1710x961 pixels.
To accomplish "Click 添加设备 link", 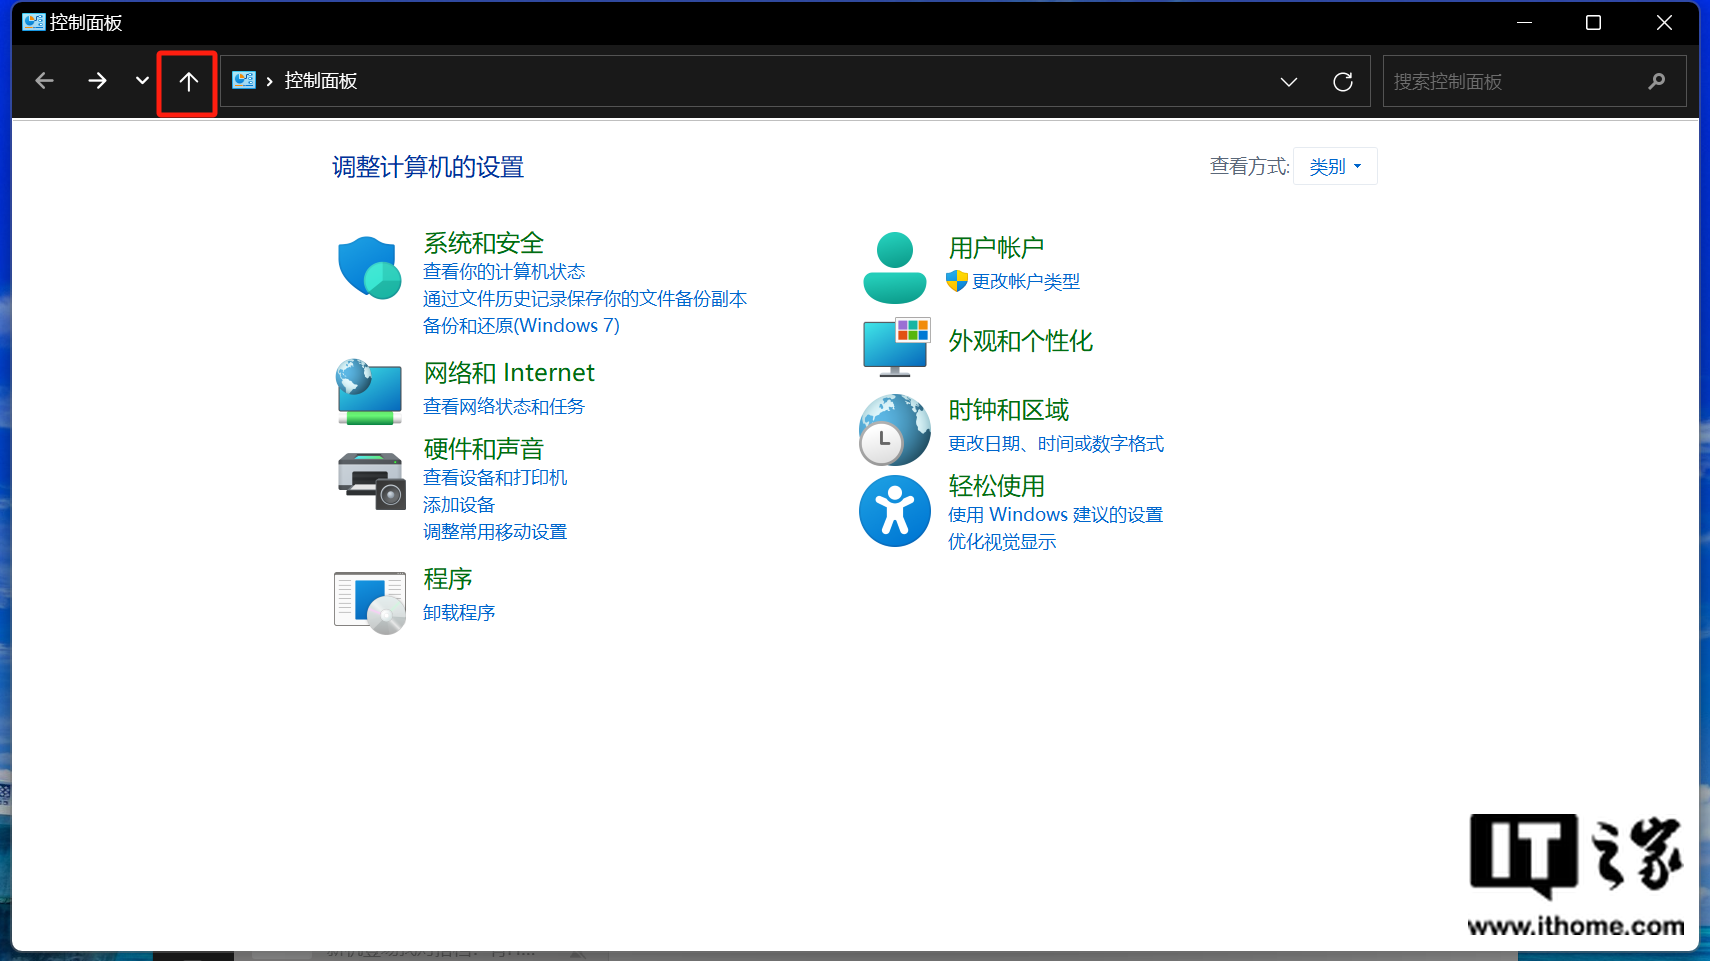I will tap(459, 505).
